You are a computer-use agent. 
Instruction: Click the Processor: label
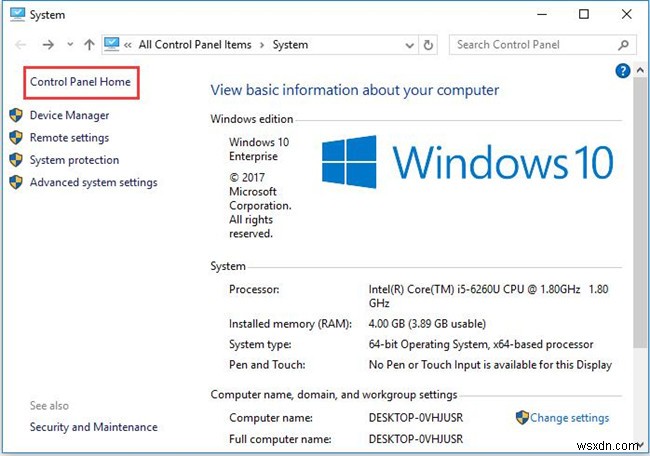click(254, 289)
